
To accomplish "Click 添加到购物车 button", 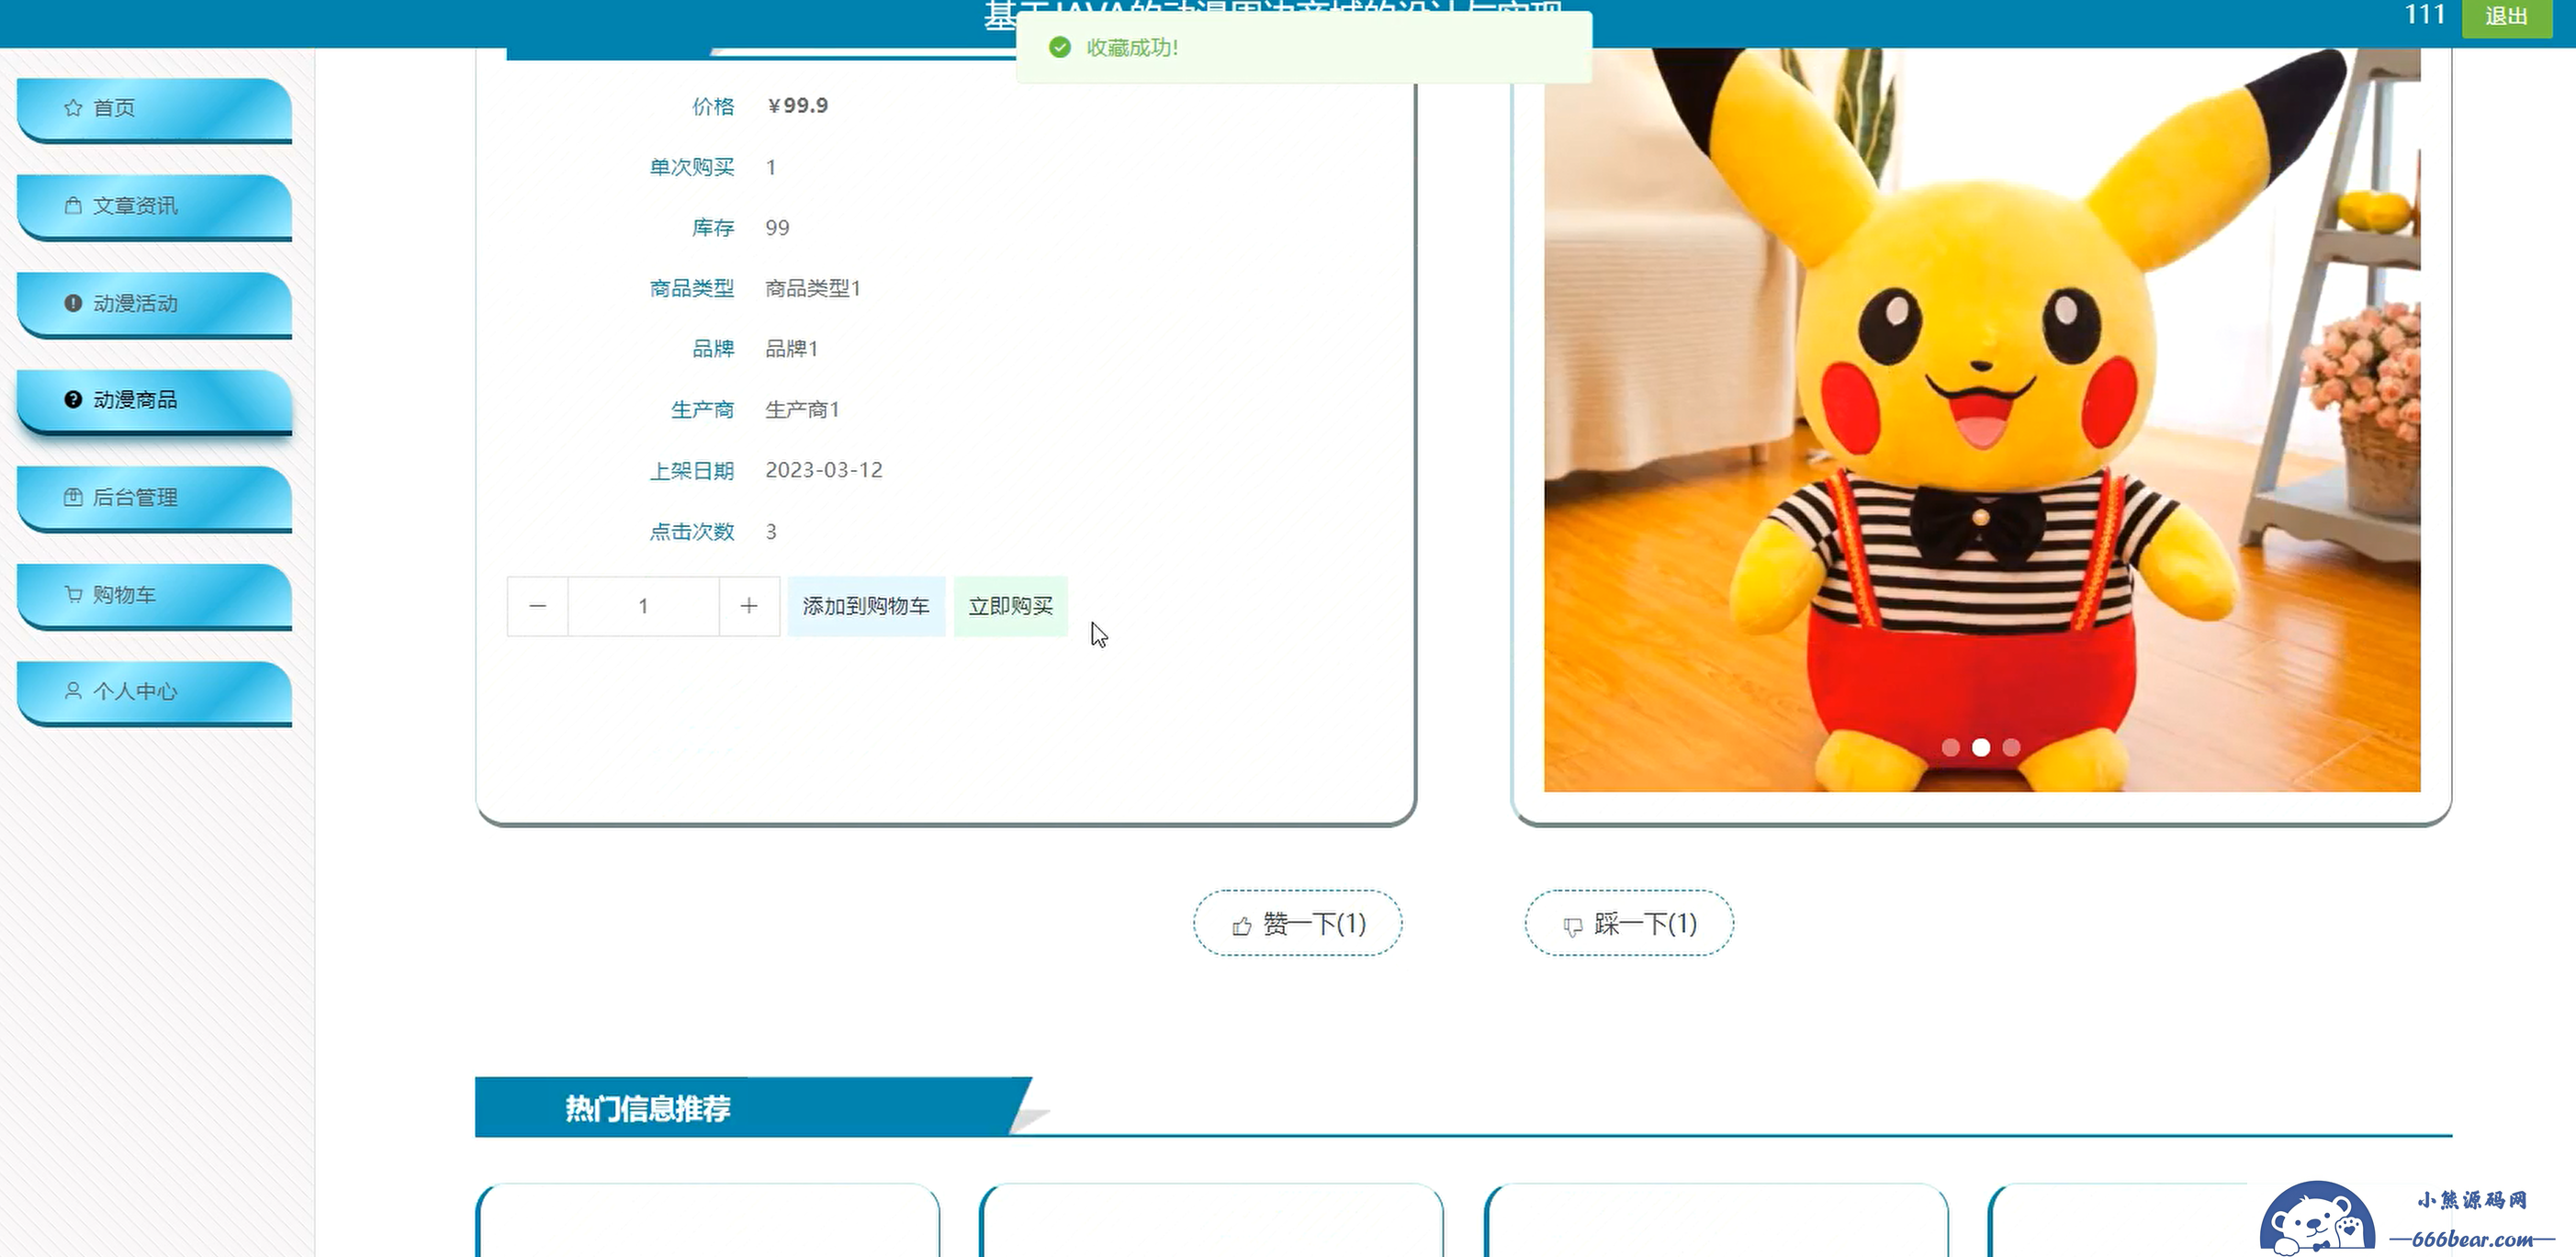I will (866, 606).
